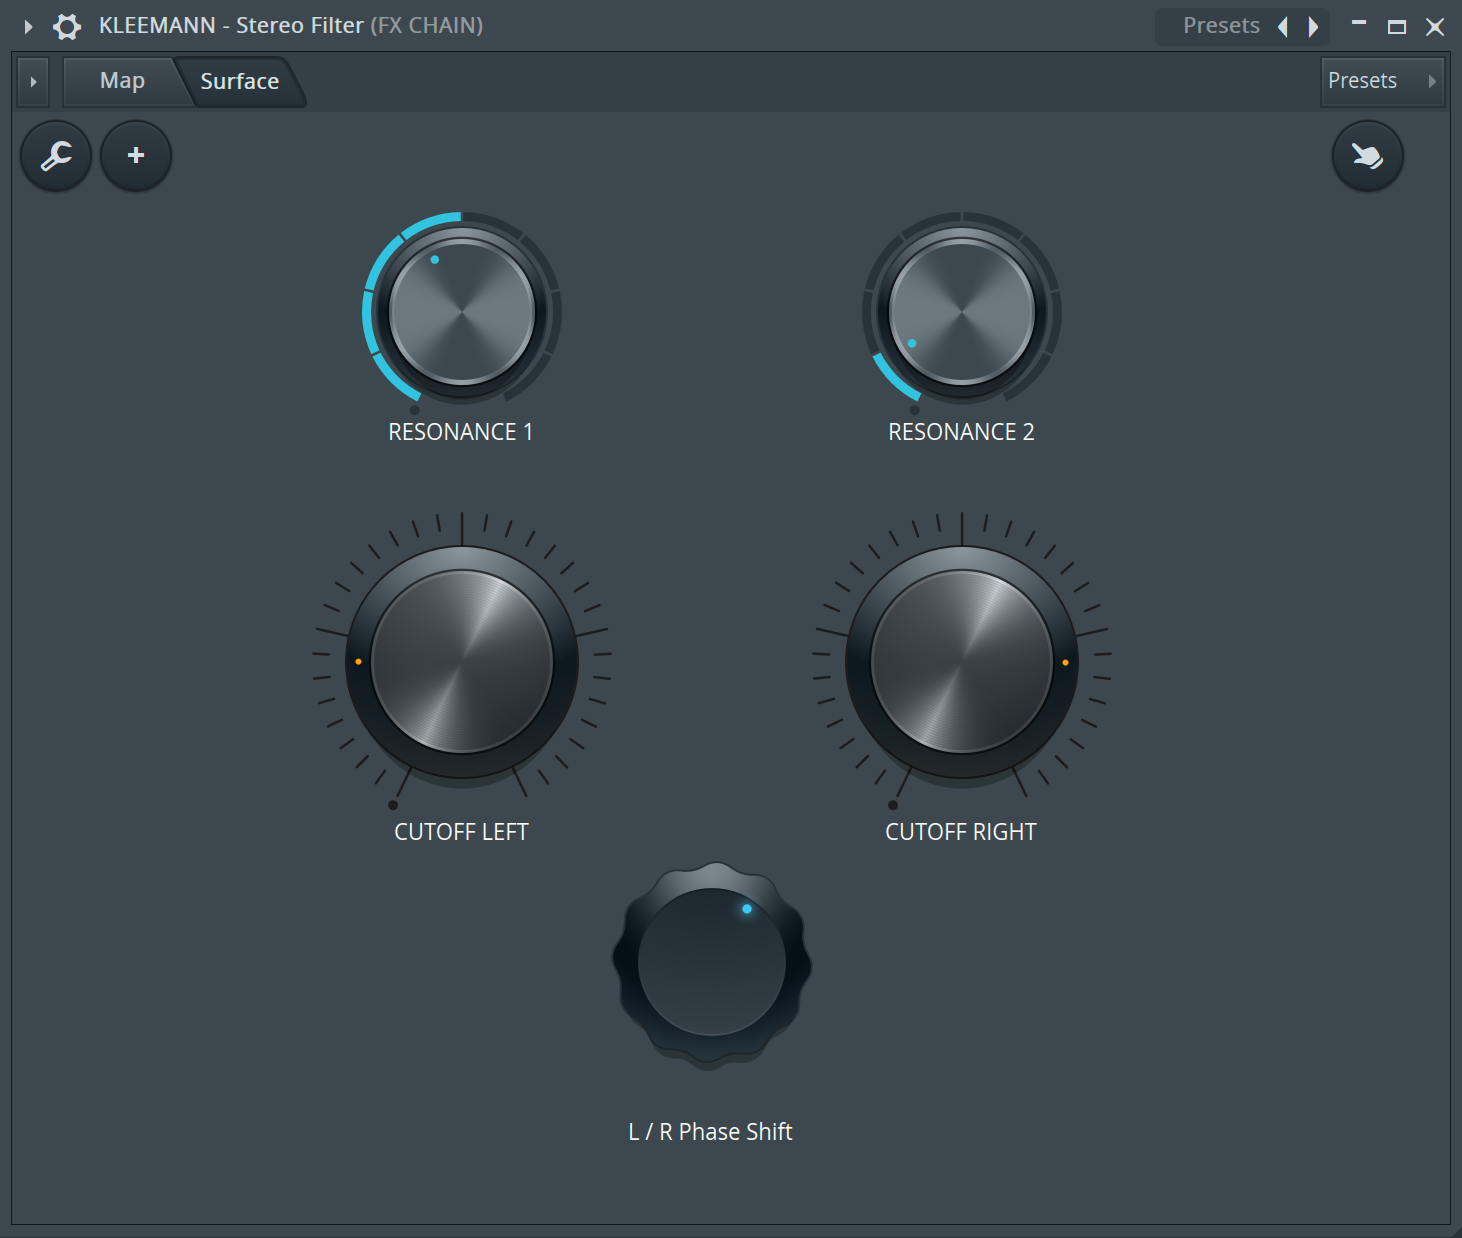Click the plus add control button

pyautogui.click(x=136, y=156)
